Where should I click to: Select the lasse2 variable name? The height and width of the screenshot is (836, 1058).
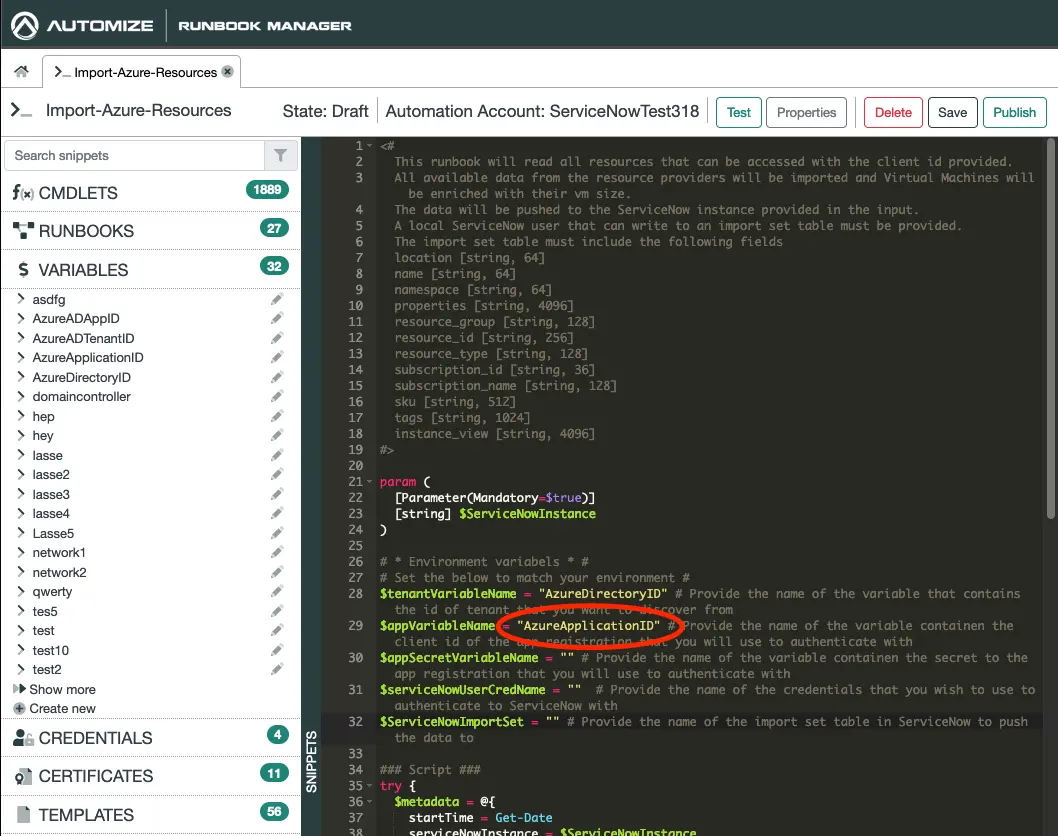(x=51, y=474)
